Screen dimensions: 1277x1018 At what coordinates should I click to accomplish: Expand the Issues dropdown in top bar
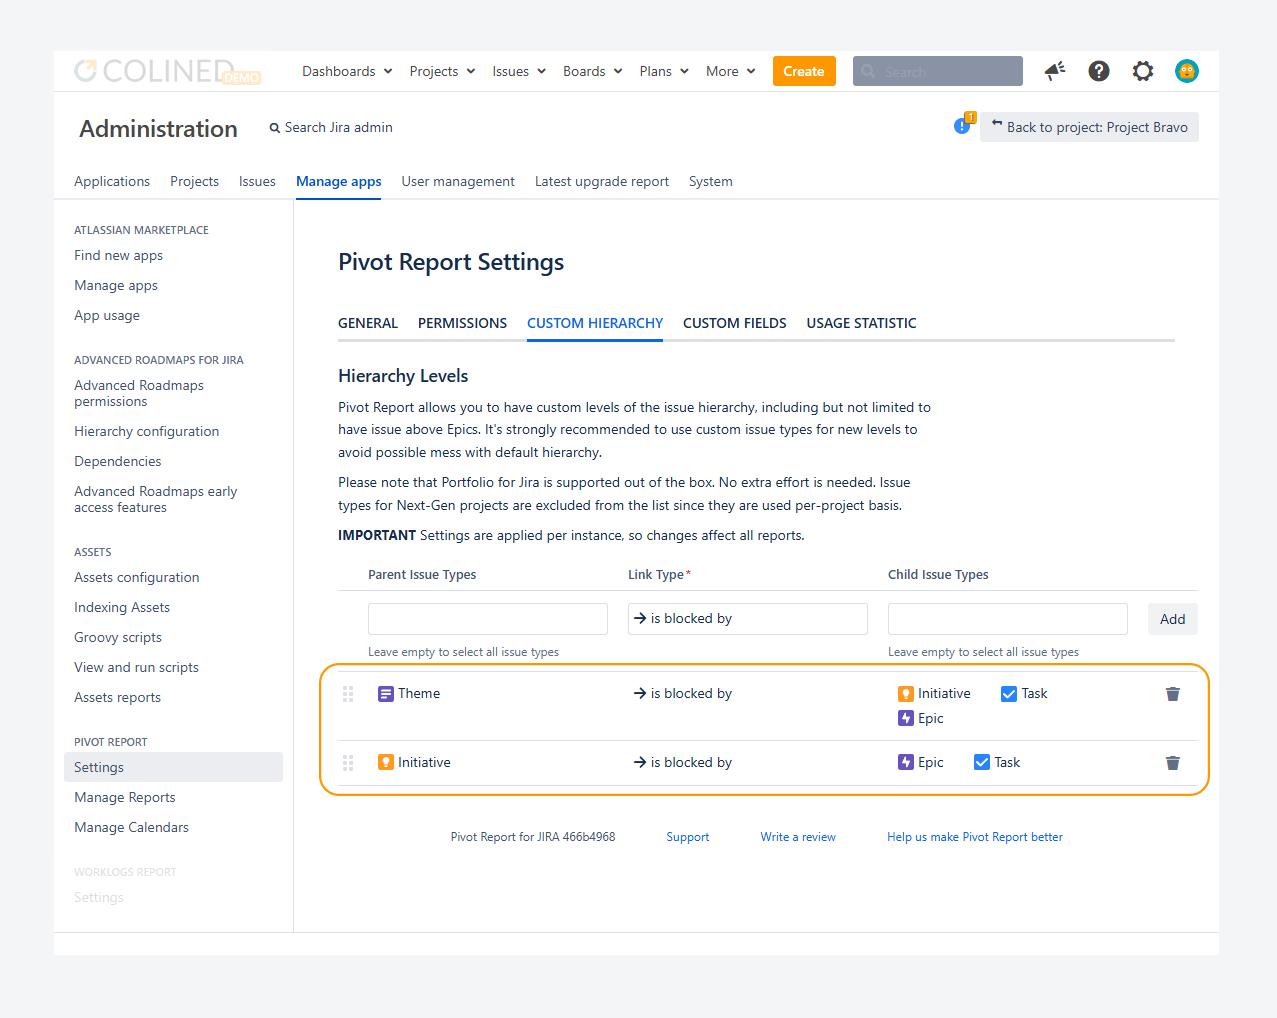pos(519,71)
